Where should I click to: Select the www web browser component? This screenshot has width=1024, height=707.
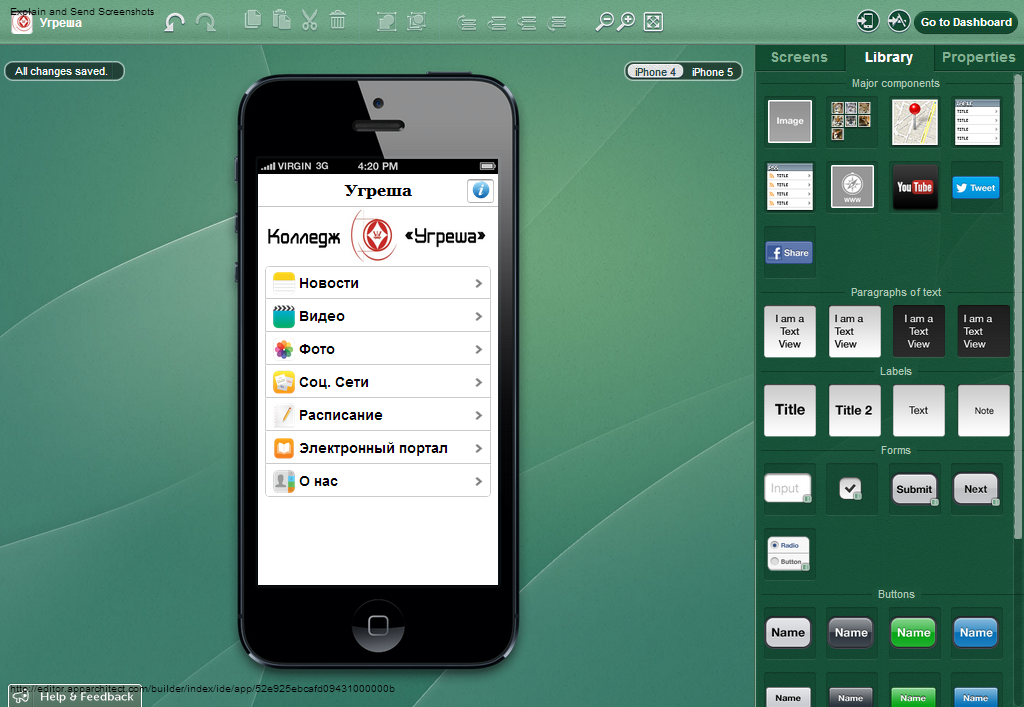pos(852,187)
